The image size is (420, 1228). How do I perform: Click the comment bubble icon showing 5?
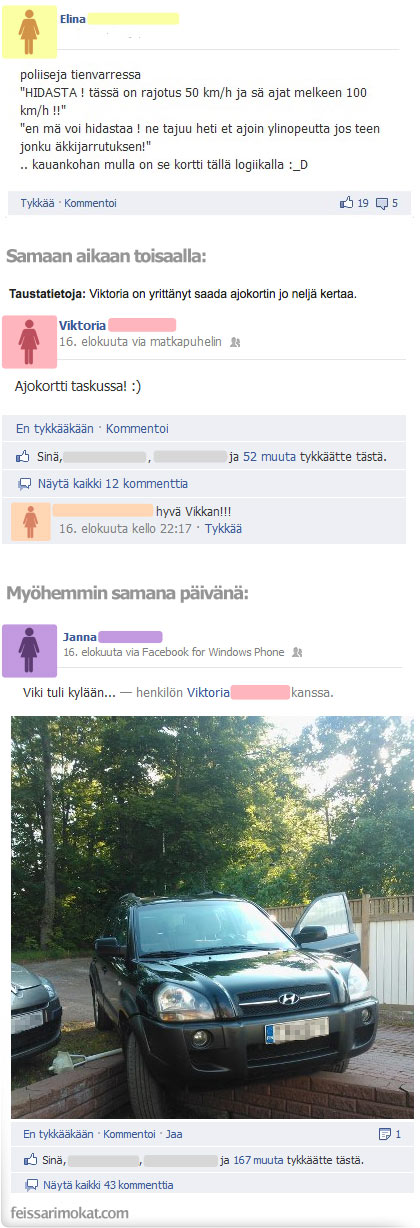382,204
